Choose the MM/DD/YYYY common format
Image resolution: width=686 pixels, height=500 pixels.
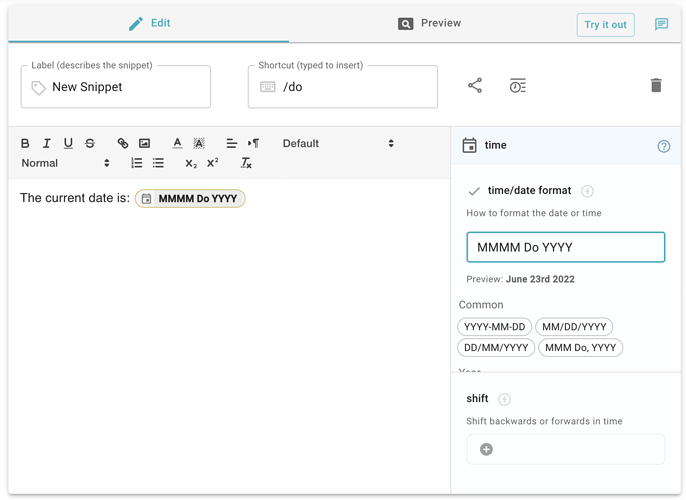pyautogui.click(x=574, y=327)
